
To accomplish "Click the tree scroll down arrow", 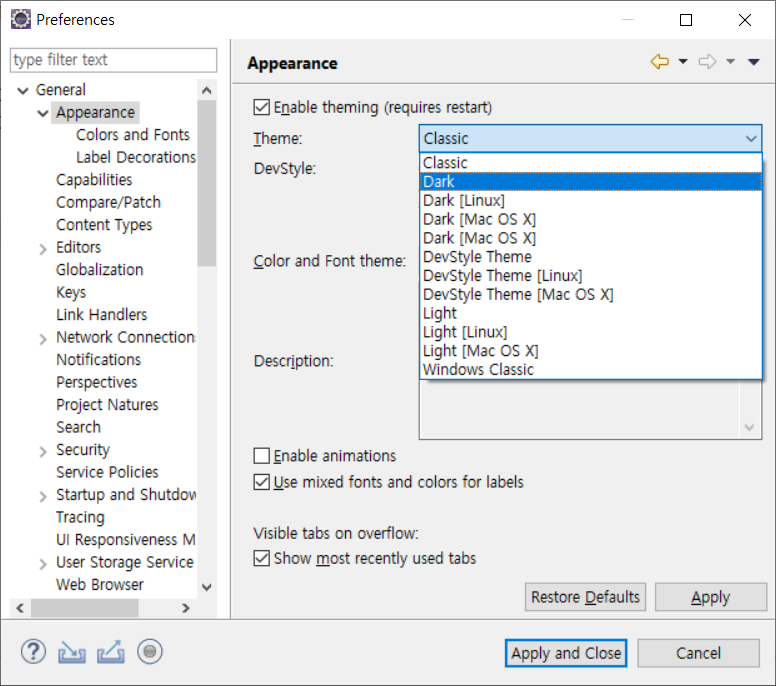I will point(207,588).
